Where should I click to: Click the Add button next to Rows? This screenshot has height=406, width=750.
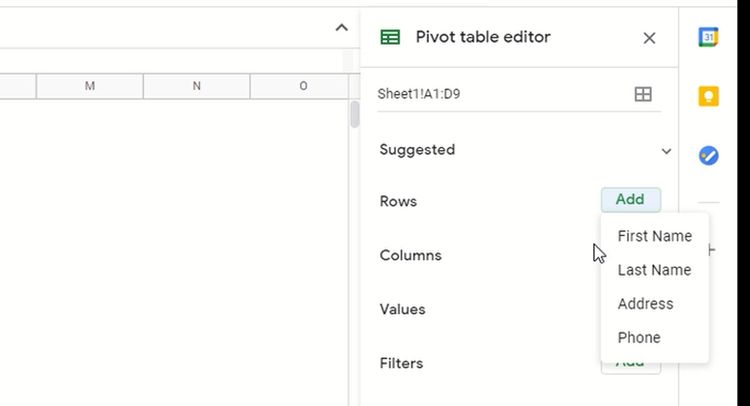coord(630,200)
